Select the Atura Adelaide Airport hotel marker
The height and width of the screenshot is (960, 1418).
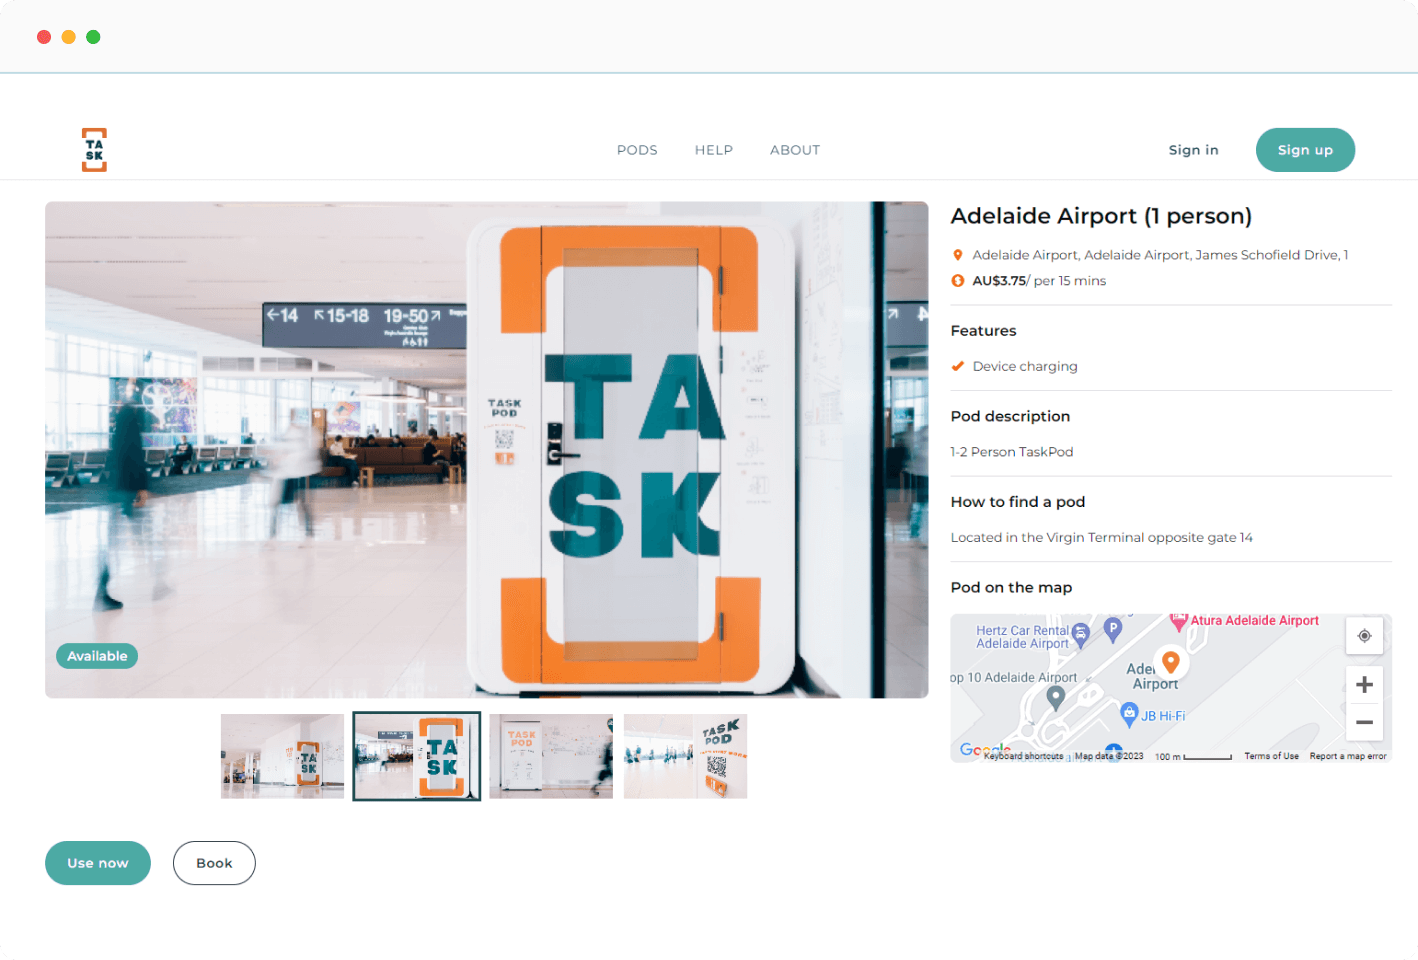click(1179, 621)
